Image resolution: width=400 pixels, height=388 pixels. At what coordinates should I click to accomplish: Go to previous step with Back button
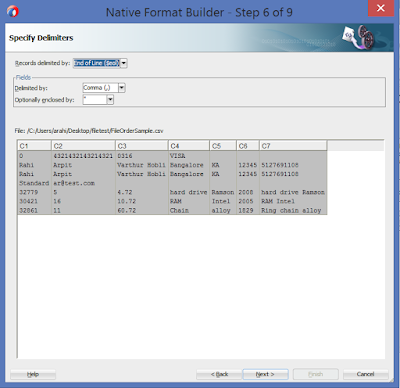(219, 374)
